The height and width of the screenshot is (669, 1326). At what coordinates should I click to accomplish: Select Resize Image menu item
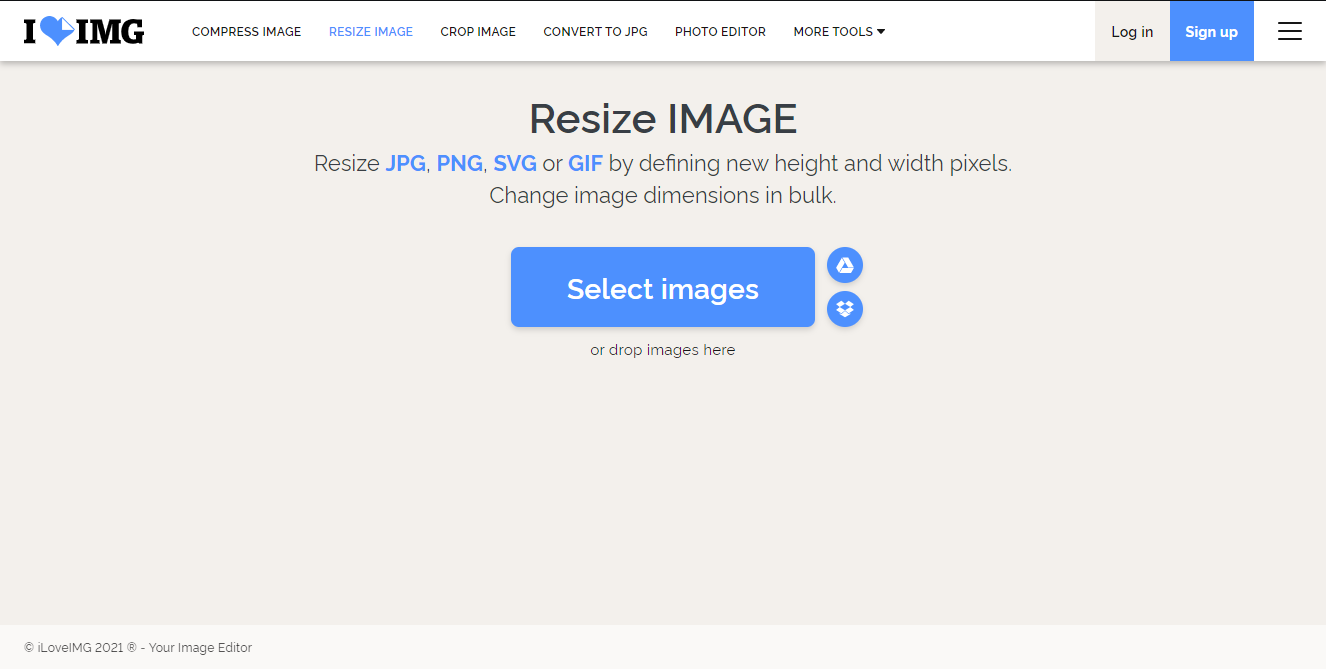[x=371, y=32]
